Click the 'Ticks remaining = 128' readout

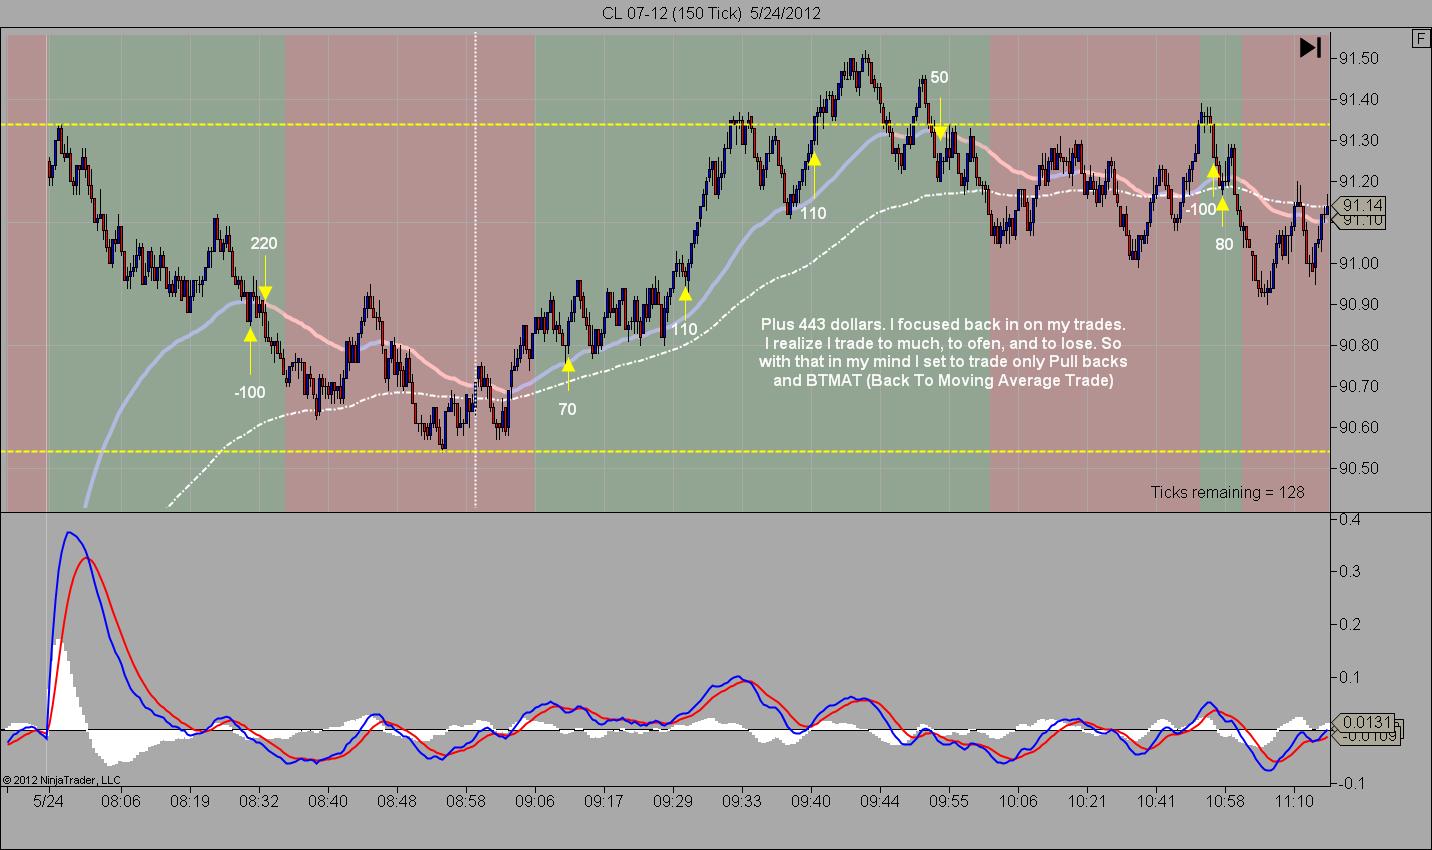tap(1227, 492)
